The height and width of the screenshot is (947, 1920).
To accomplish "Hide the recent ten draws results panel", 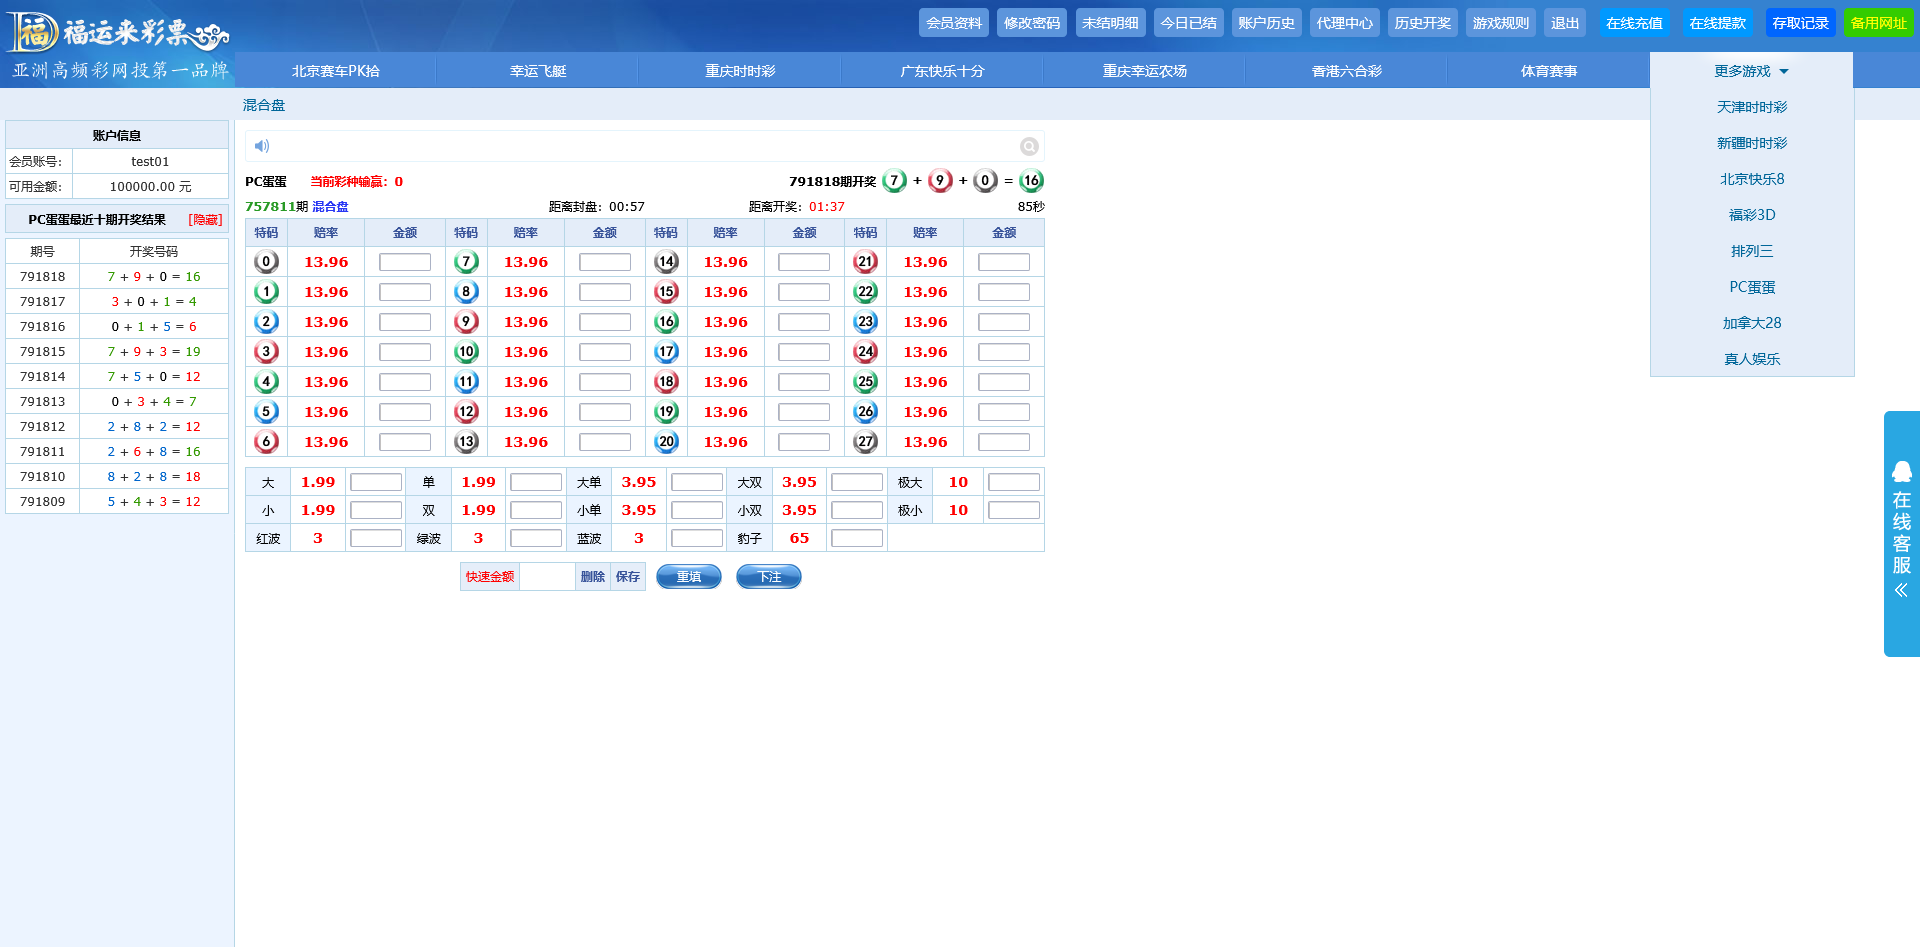I will [x=205, y=220].
